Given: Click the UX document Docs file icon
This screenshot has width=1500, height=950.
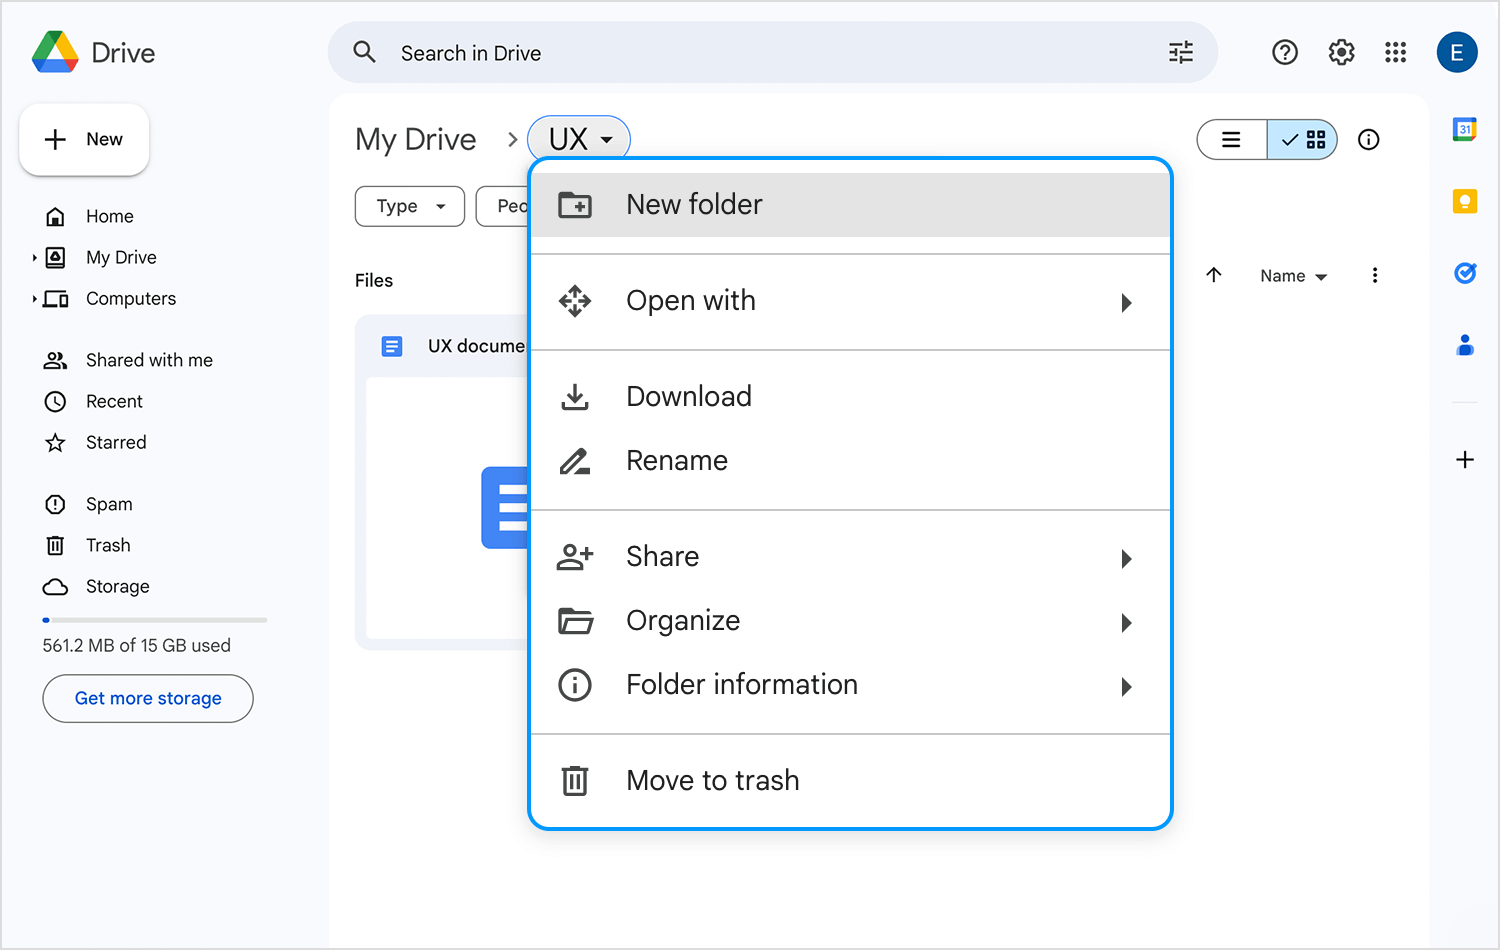Looking at the screenshot, I should [392, 346].
